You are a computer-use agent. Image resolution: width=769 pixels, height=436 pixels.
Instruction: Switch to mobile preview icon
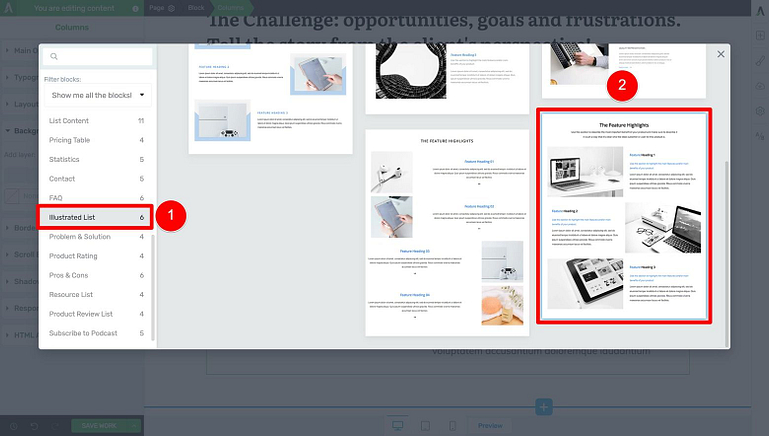[x=452, y=425]
